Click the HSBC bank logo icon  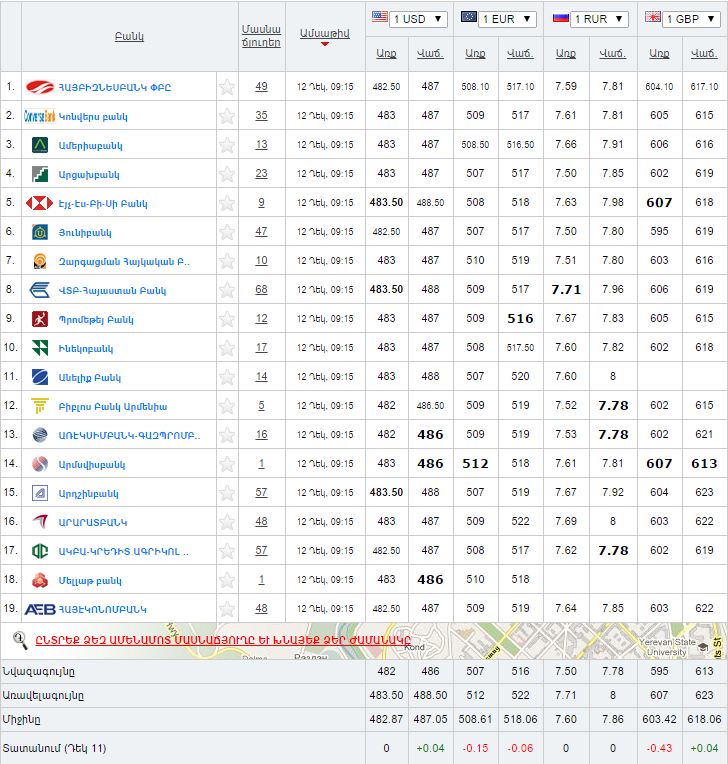(x=40, y=203)
